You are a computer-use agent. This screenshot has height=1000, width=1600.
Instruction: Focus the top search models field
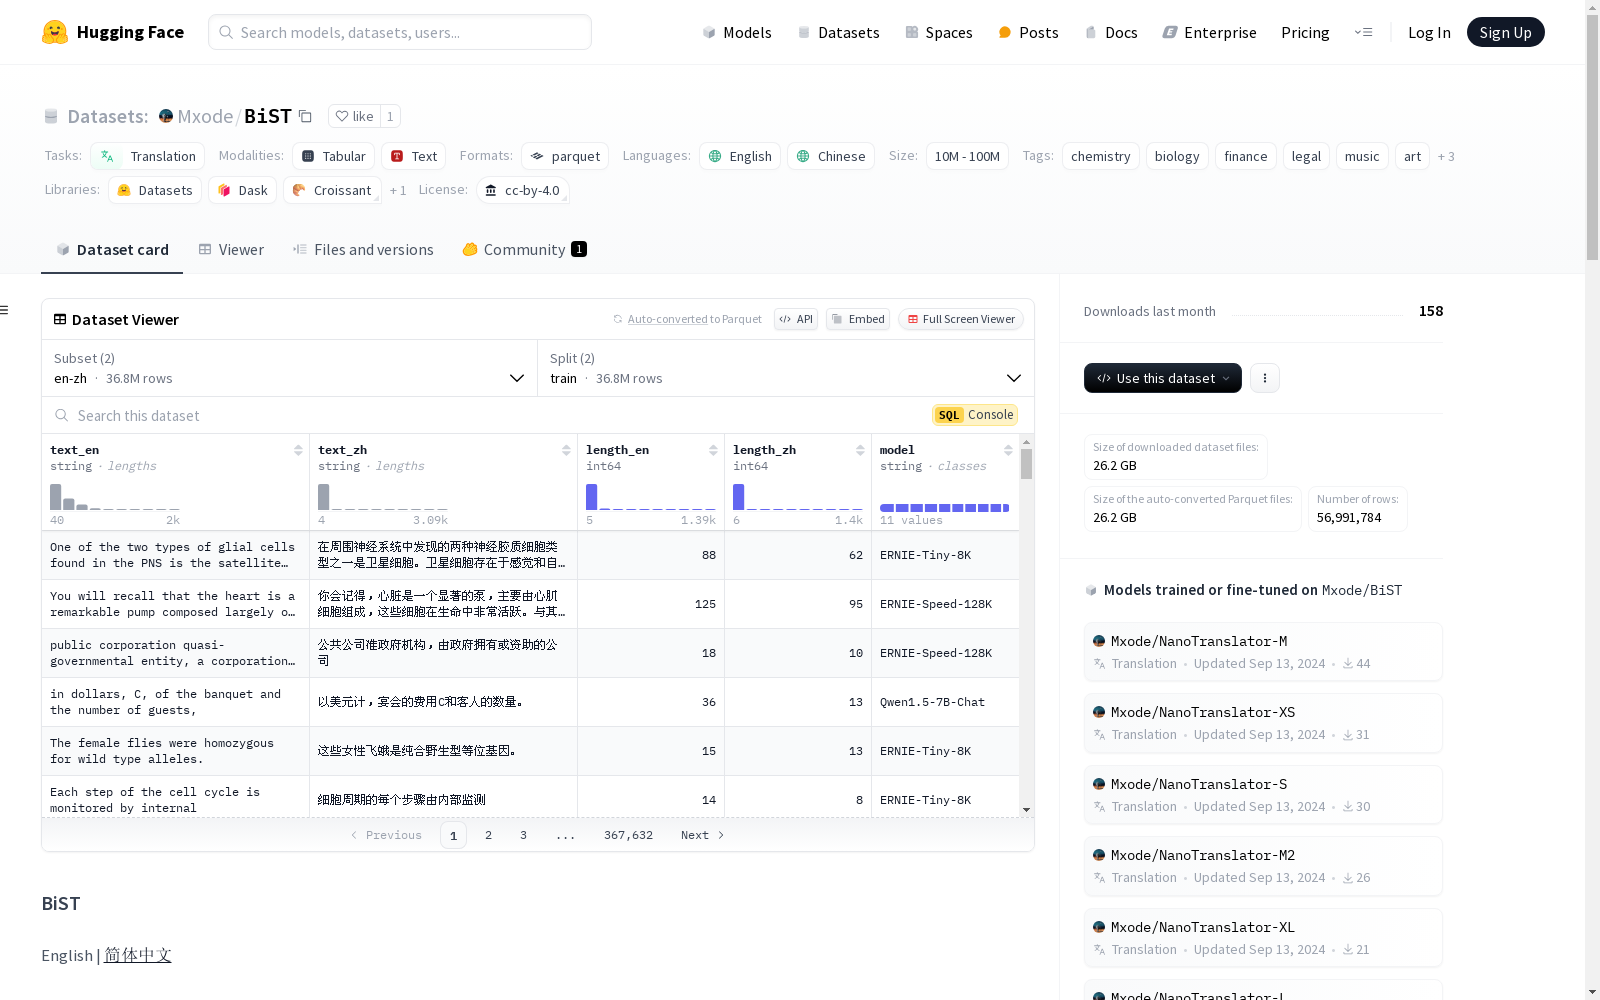pos(400,32)
